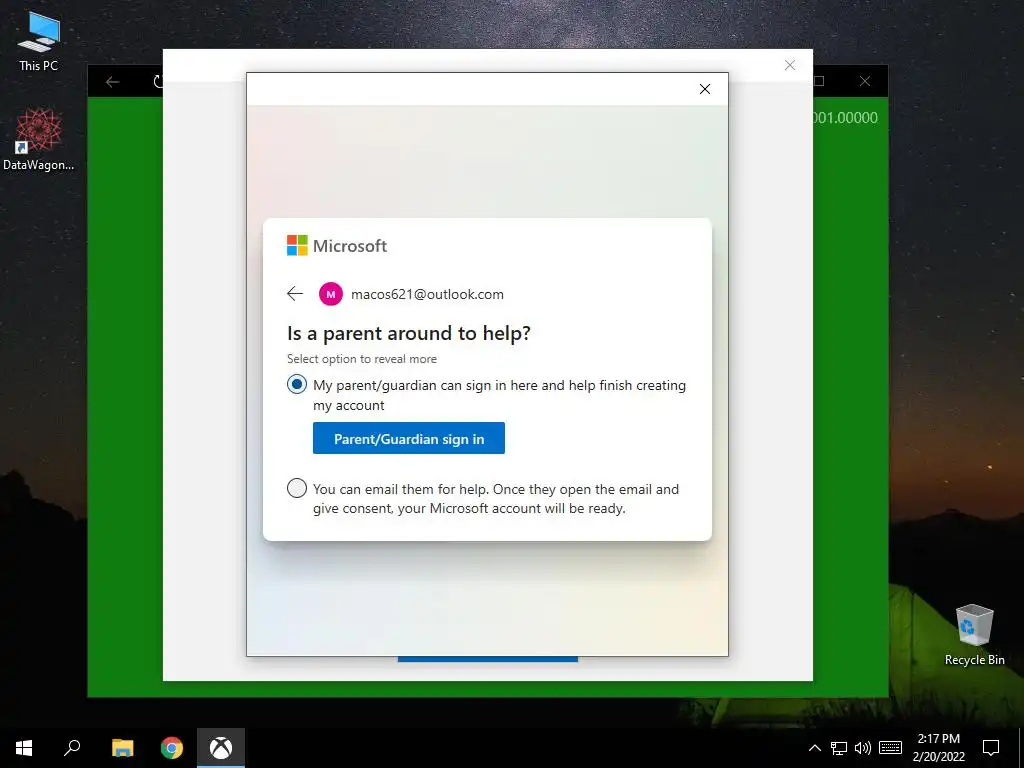Open the Recycle Bin
This screenshot has width=1024, height=768.
974,635
